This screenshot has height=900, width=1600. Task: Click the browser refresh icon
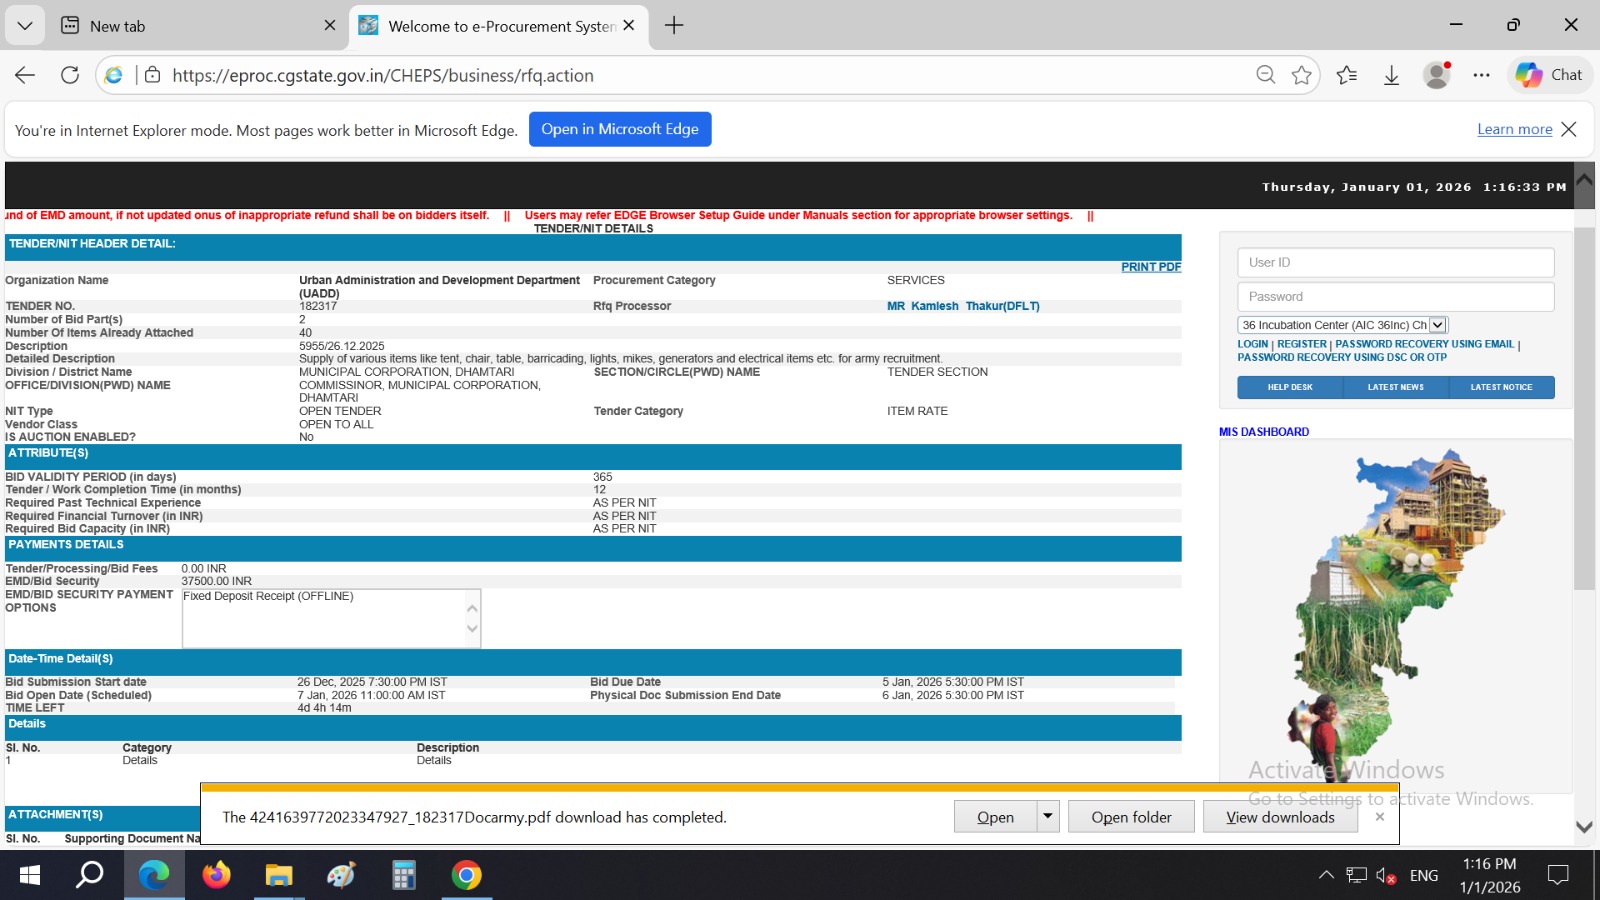(69, 75)
